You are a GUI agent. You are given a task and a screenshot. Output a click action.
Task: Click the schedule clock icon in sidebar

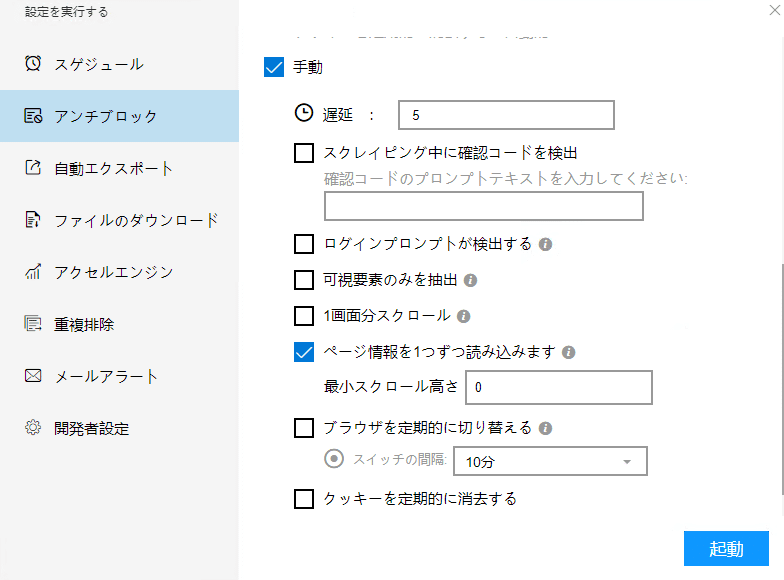click(33, 64)
